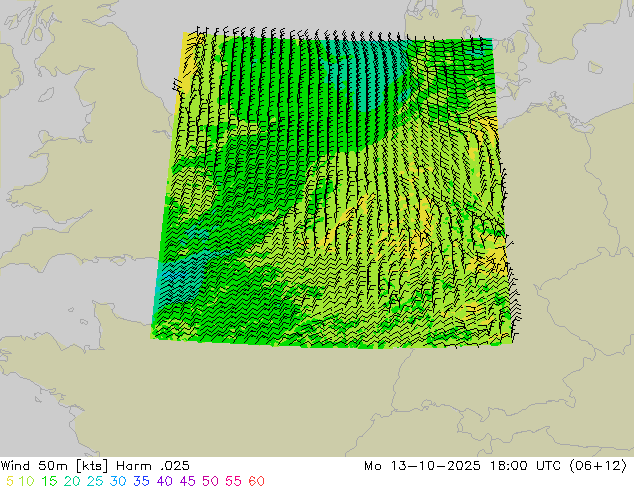Click the 'Wind 50m [kts] Harm .025' title
This screenshot has width=634, height=490.
pos(95,466)
